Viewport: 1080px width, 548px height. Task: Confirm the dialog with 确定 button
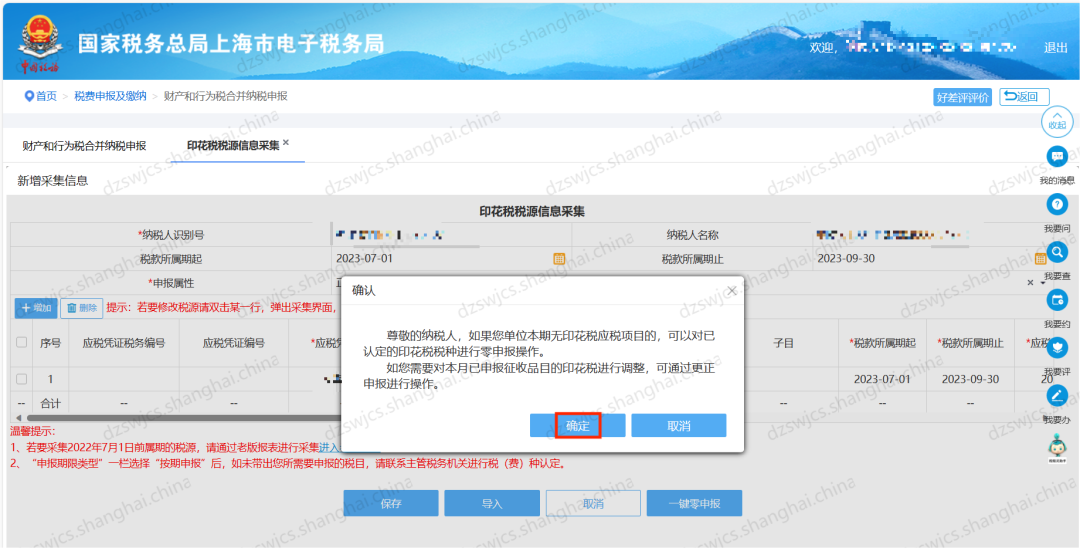click(x=577, y=425)
